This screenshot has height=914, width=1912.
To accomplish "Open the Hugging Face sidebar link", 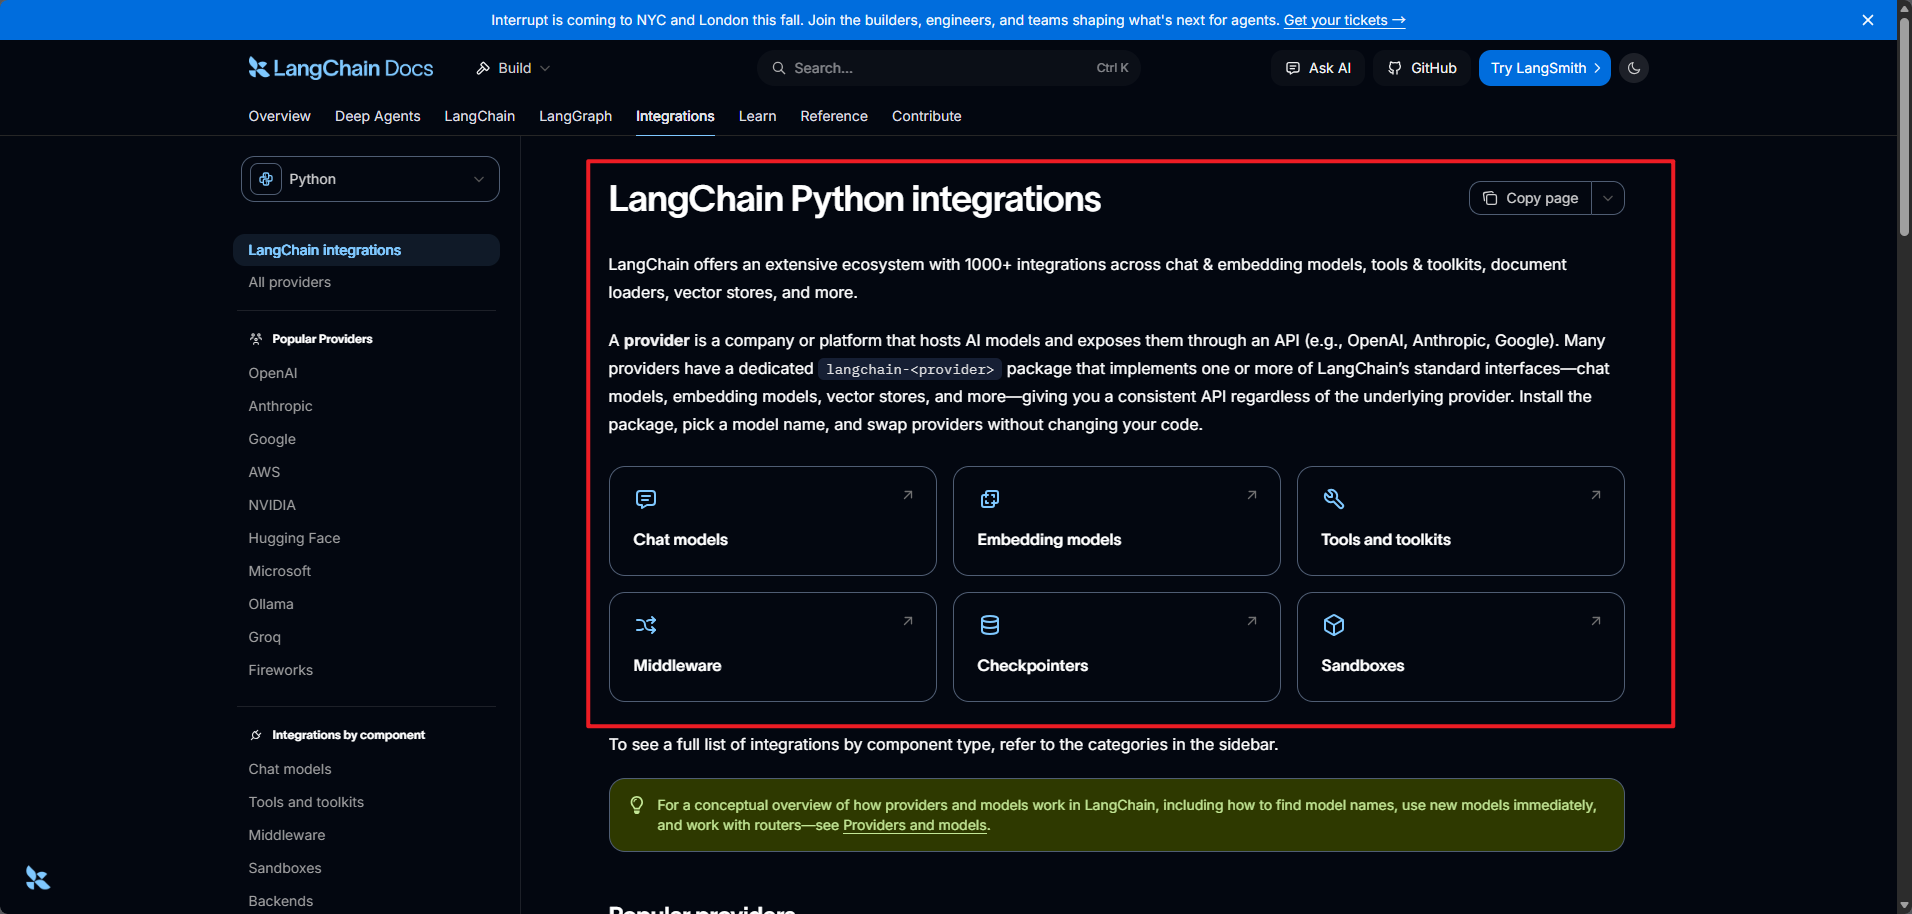I will pyautogui.click(x=295, y=538).
